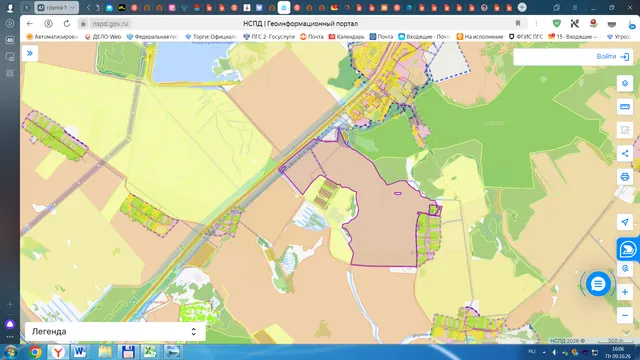This screenshot has height=360, width=640.
Task: Open the ПГС 2 Госуслуги bookmark
Action: click(269, 37)
